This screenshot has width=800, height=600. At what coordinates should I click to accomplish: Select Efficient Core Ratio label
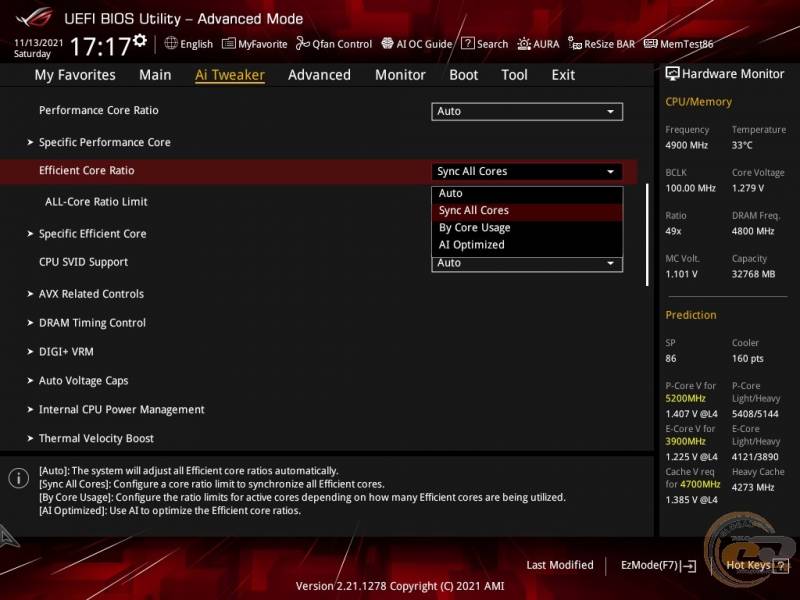pyautogui.click(x=87, y=171)
